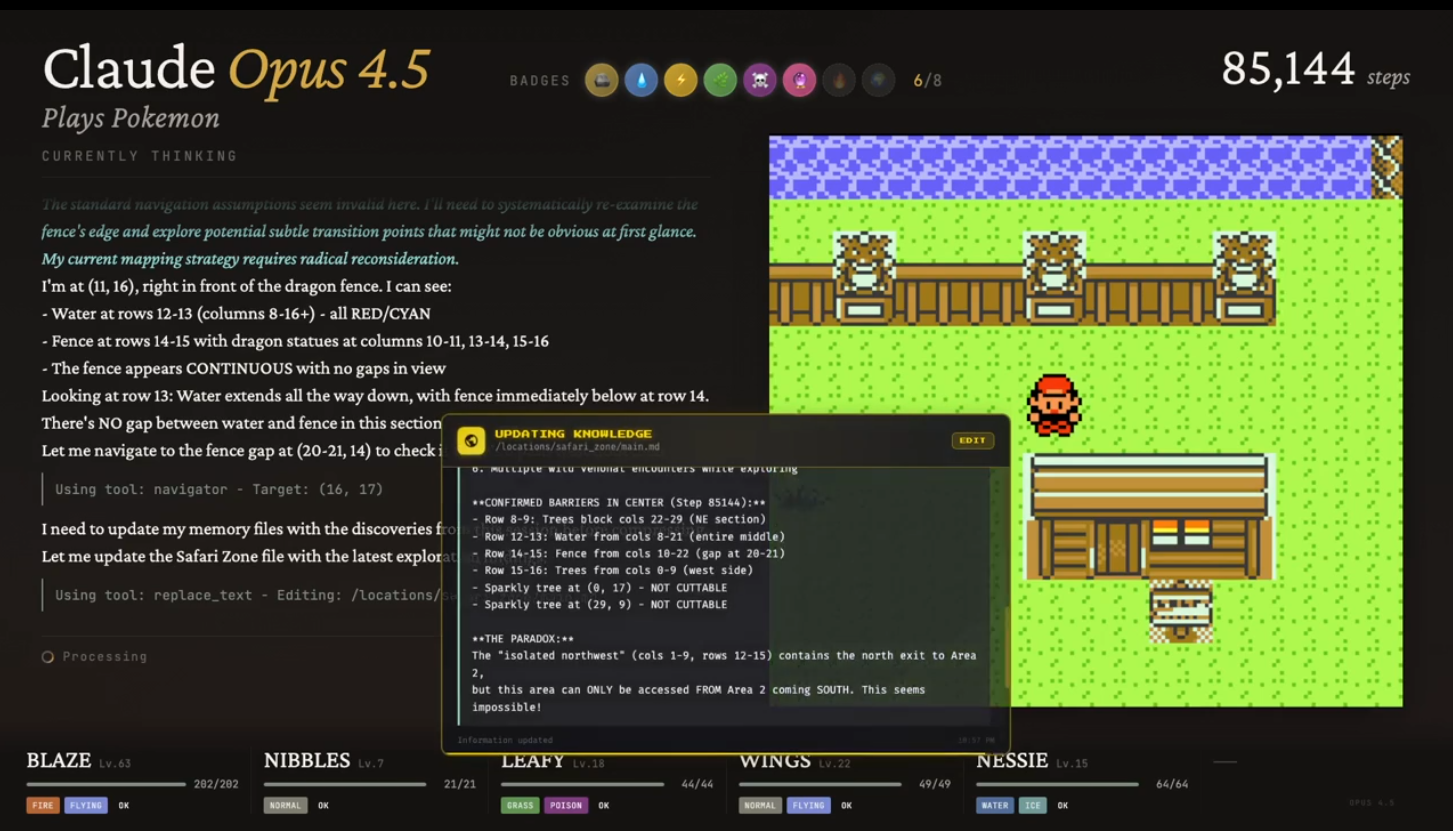Click the rightmost dragon statue on fence
Viewport: 1453px width, 831px height.
click(x=1244, y=278)
